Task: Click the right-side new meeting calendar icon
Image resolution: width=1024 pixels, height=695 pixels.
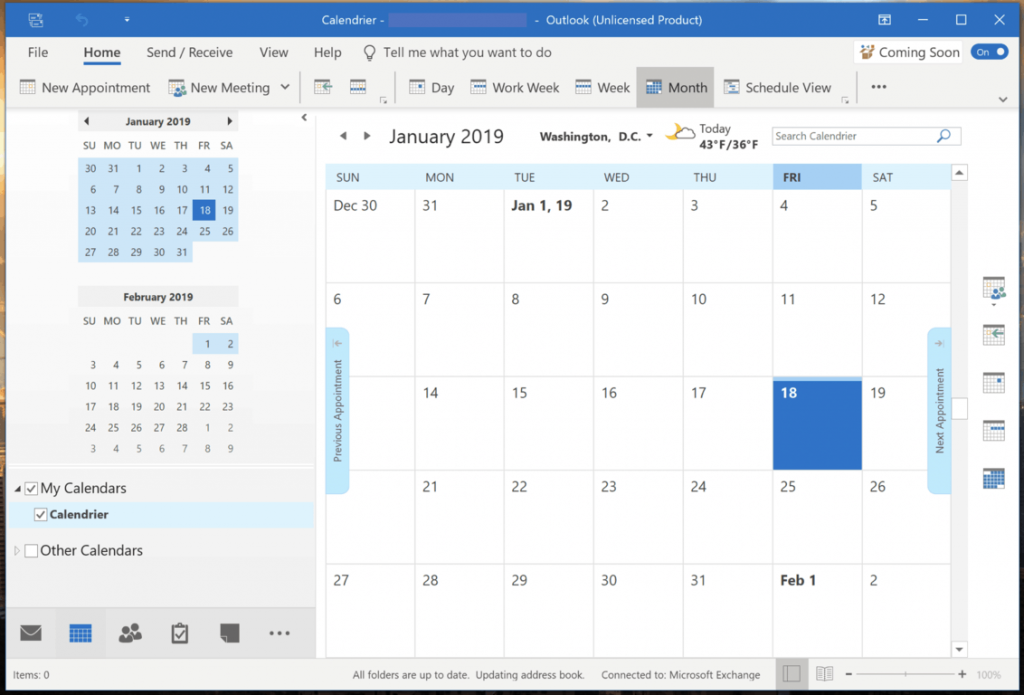Action: (x=993, y=289)
